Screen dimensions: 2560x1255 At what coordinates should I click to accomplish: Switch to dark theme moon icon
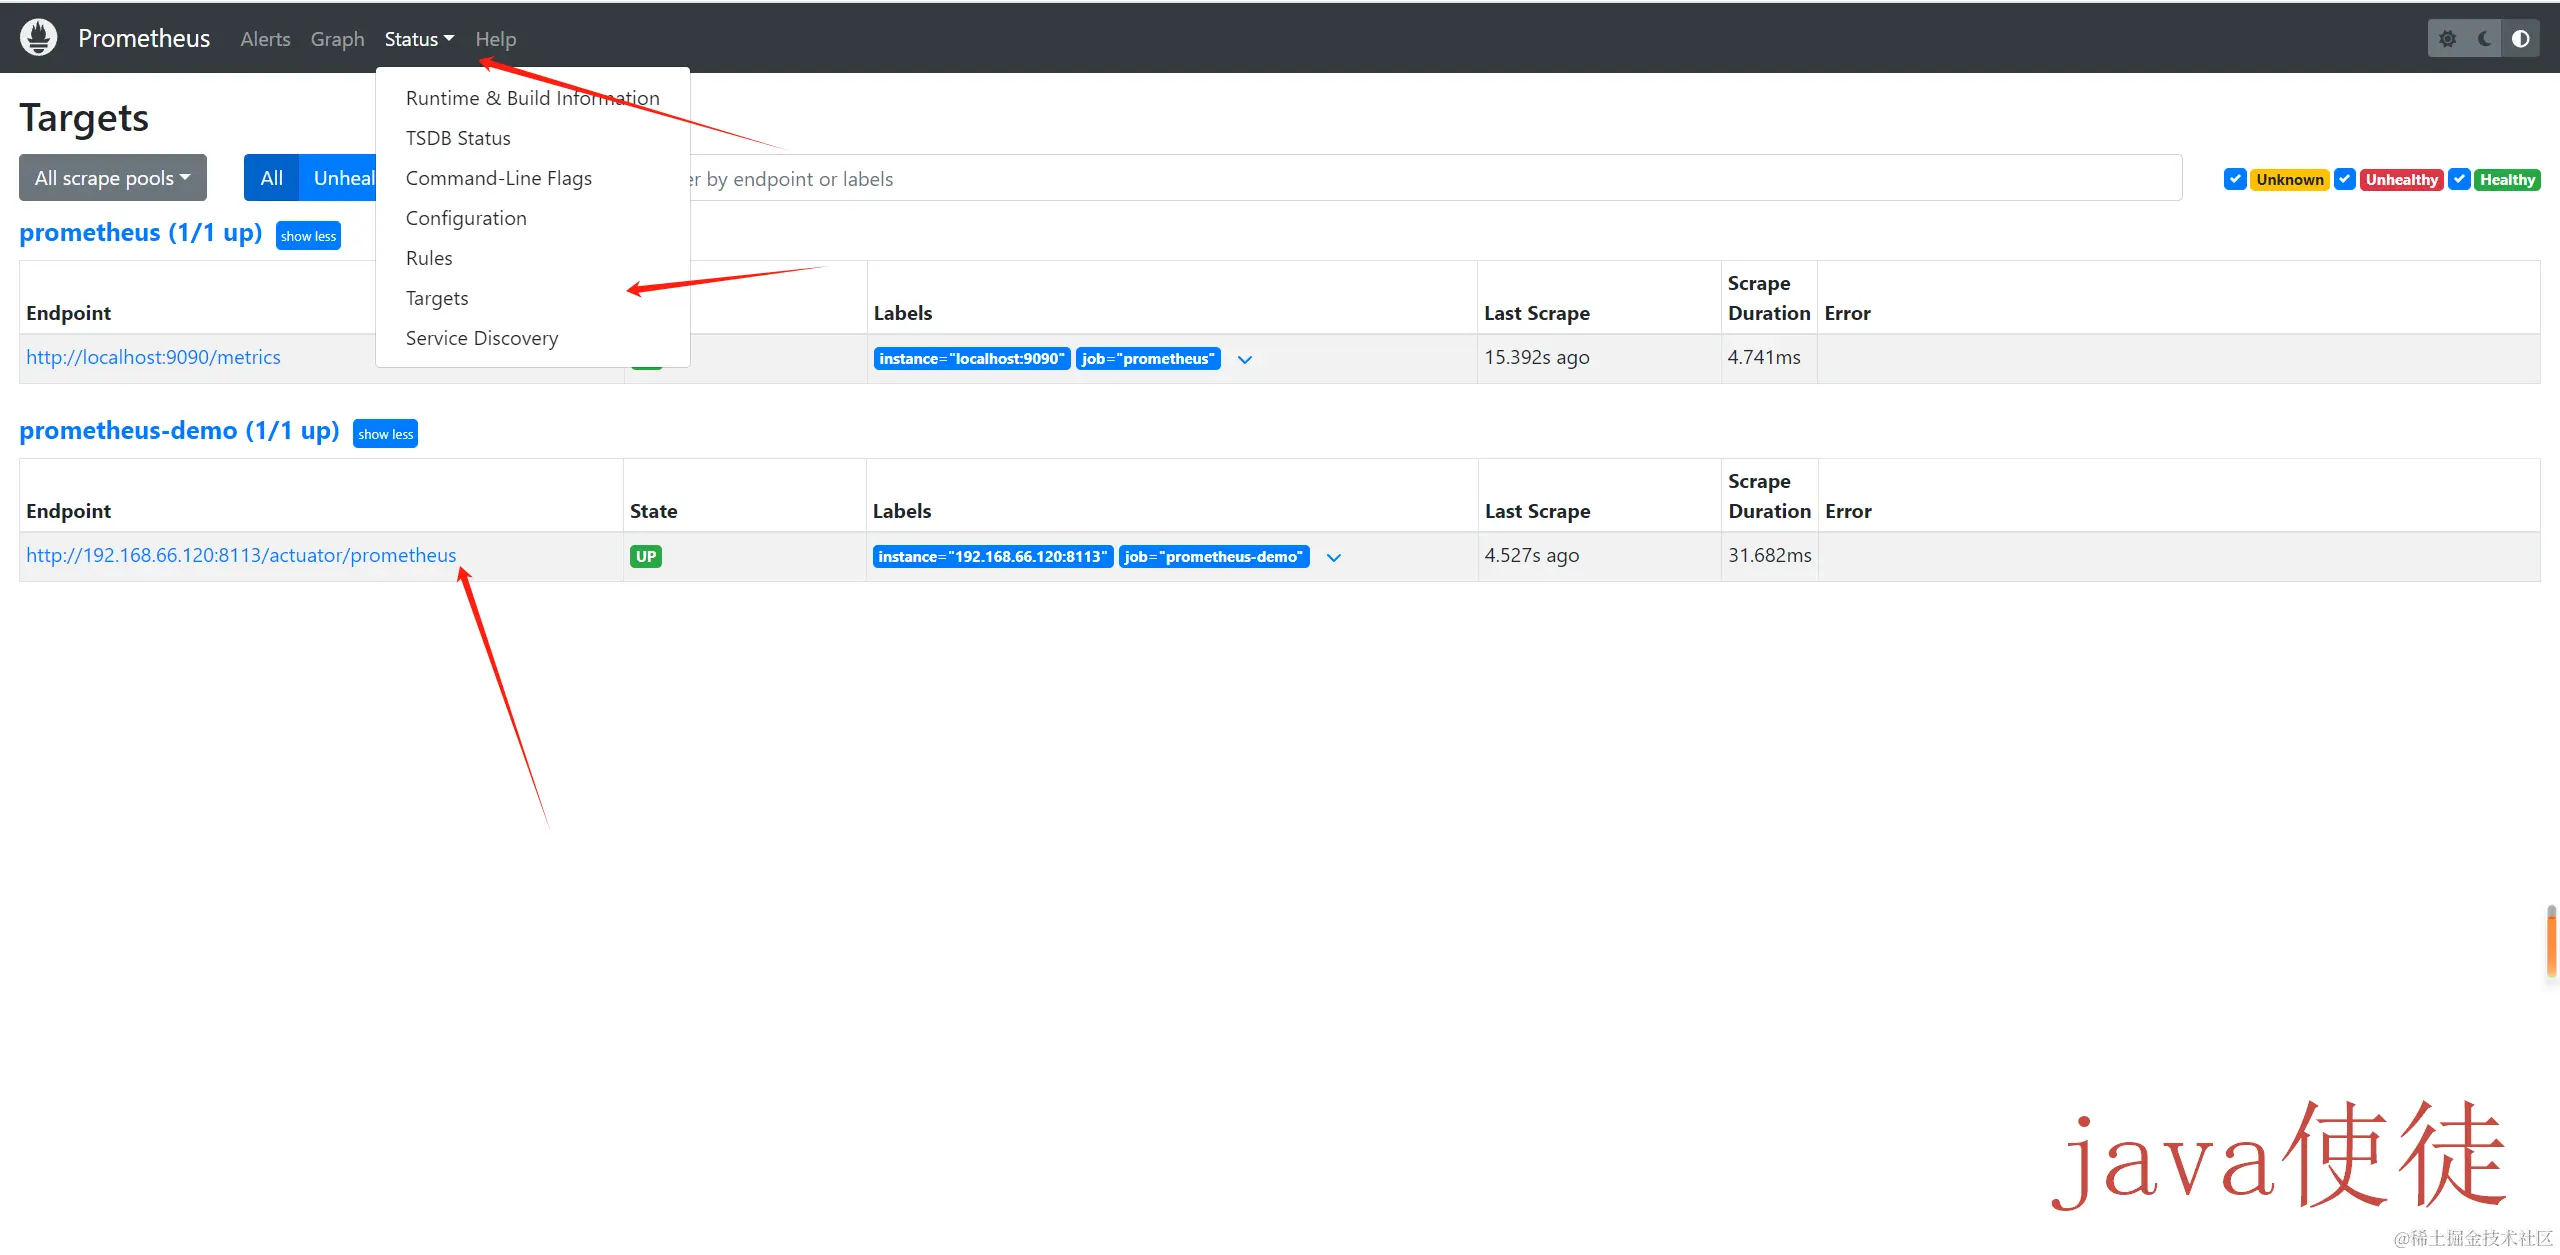tap(2484, 39)
